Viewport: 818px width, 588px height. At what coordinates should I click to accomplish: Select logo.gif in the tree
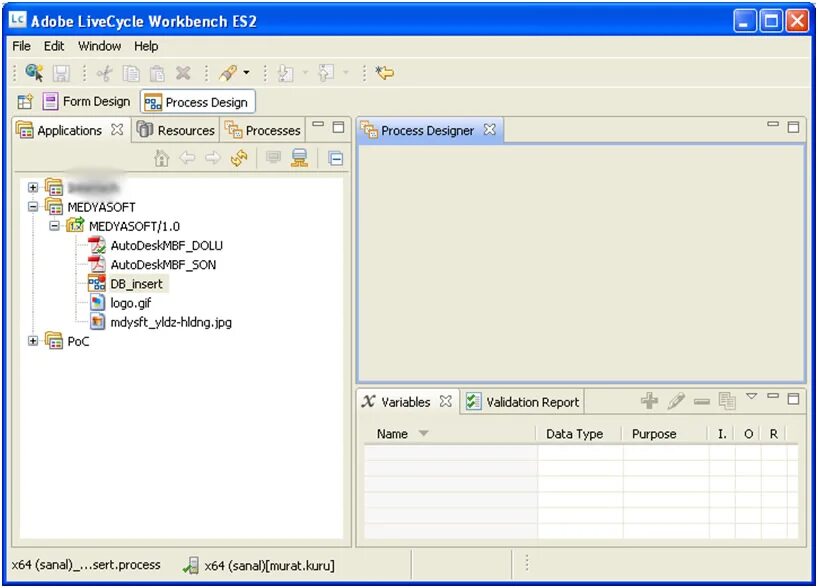click(130, 303)
